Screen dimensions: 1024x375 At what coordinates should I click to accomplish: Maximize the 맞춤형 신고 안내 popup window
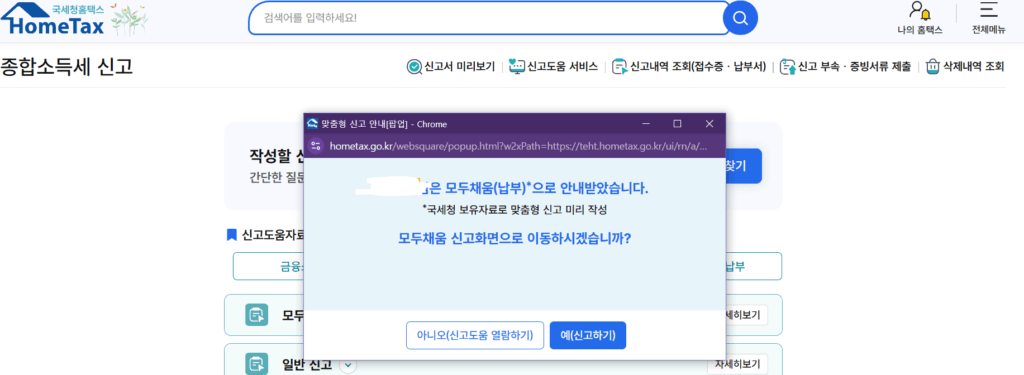(677, 123)
